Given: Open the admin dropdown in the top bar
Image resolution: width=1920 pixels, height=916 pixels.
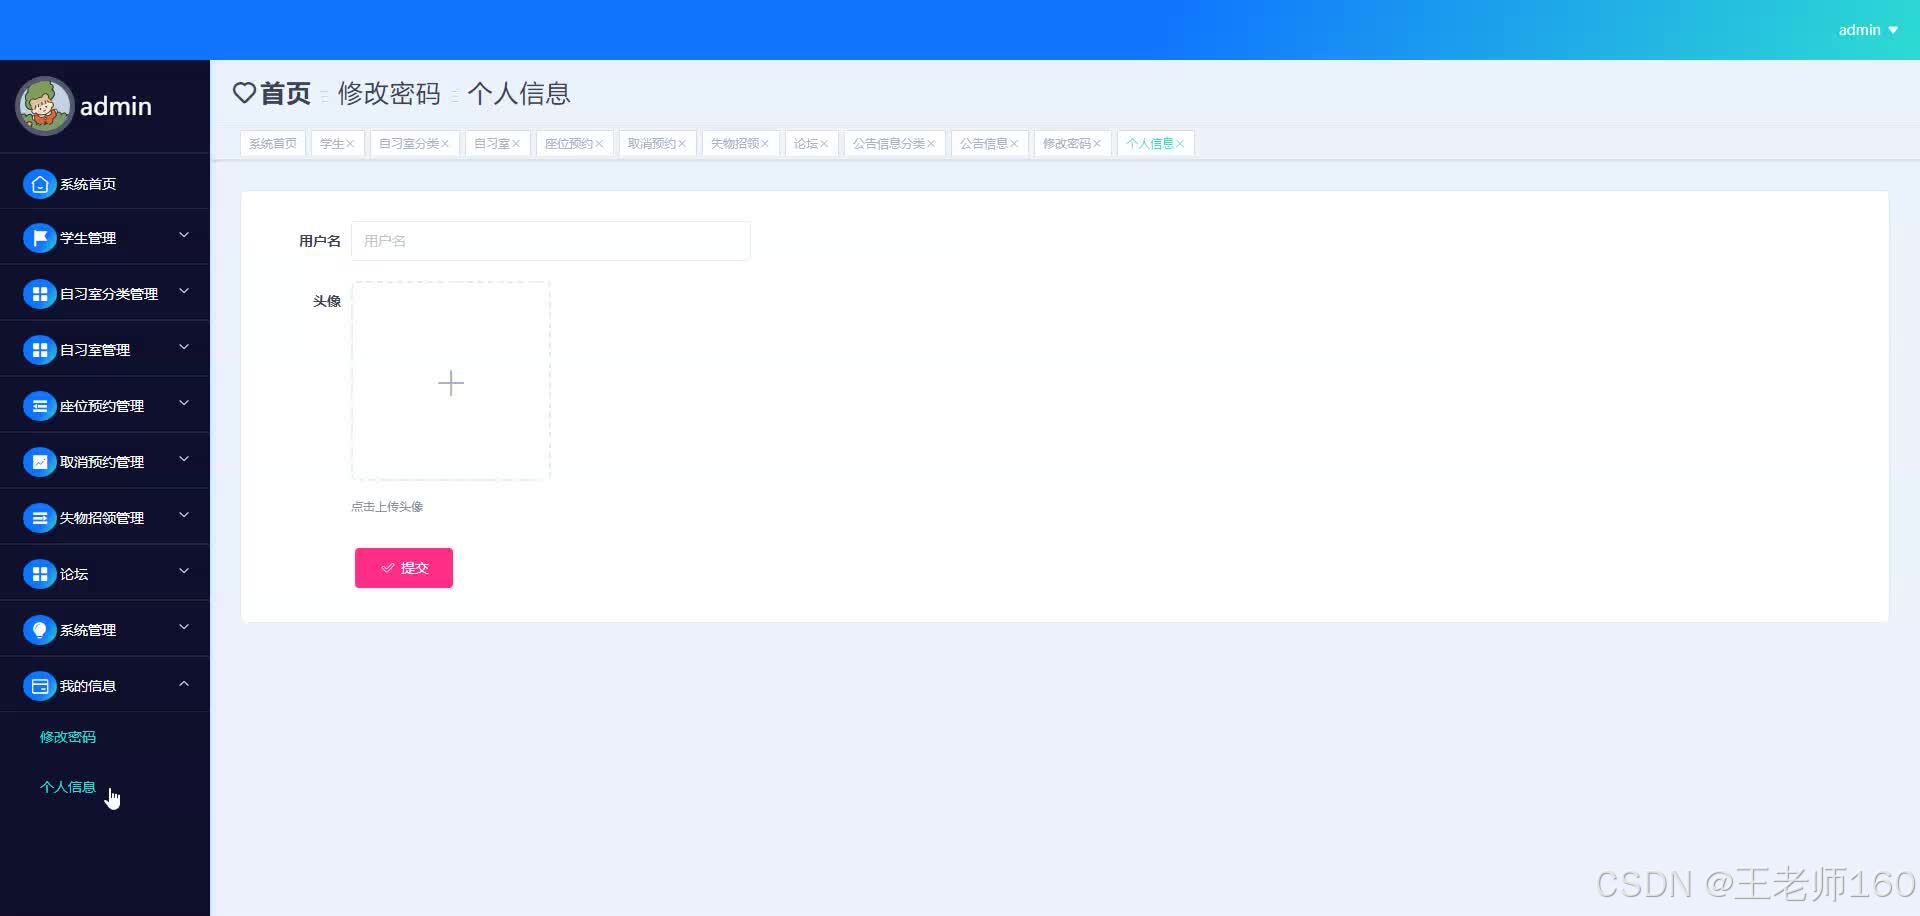Looking at the screenshot, I should tap(1868, 30).
